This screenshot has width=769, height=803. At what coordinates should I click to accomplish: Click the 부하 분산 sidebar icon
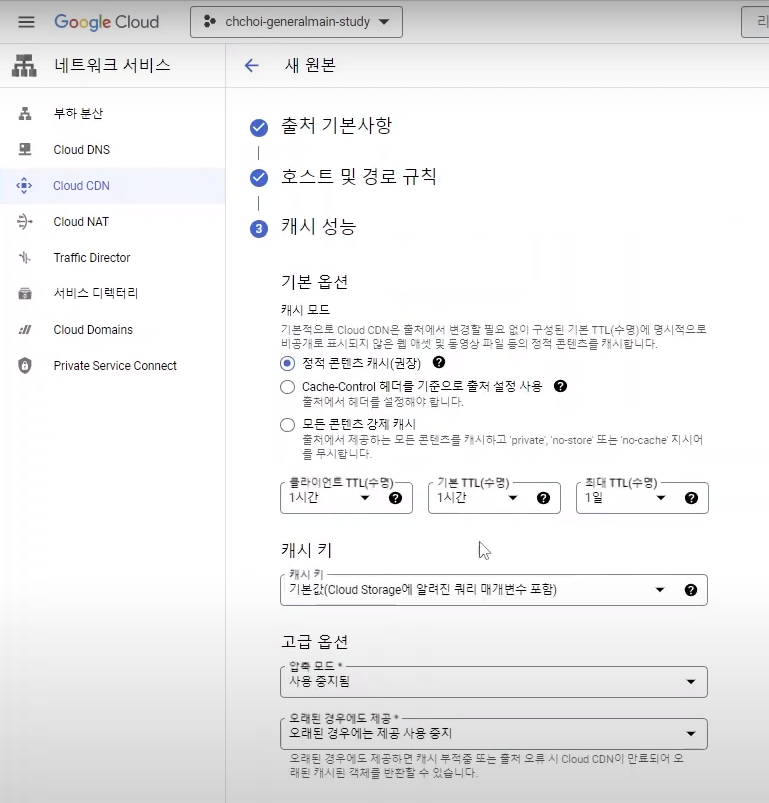pos(25,113)
